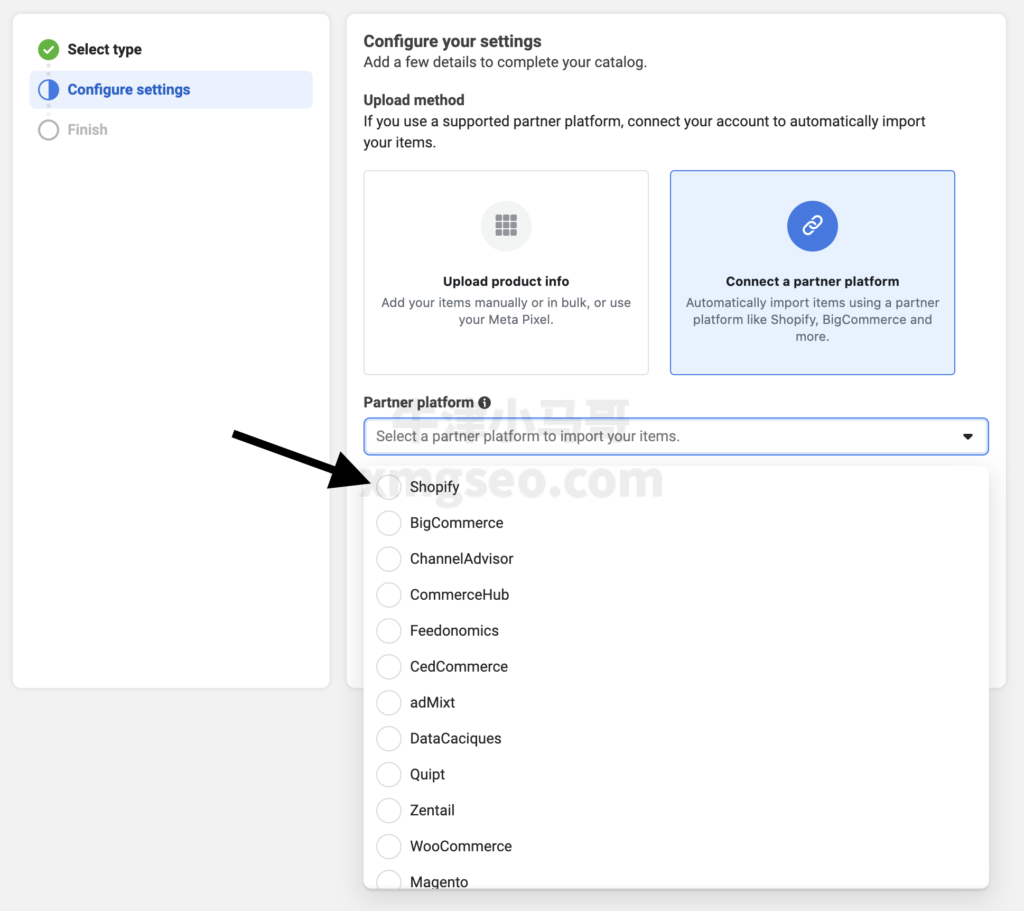Select the ChannelAdvisor radio button
The width and height of the screenshot is (1024, 911).
pos(389,558)
